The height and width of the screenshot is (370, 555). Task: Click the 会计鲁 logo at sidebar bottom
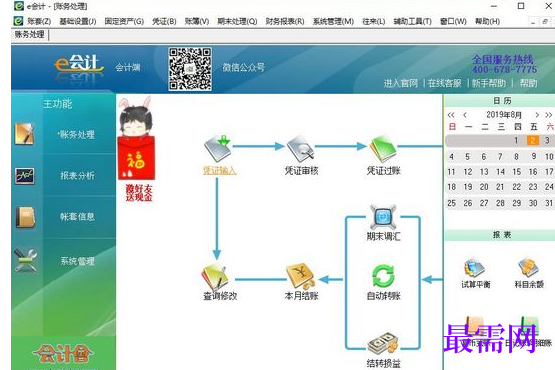pos(63,353)
